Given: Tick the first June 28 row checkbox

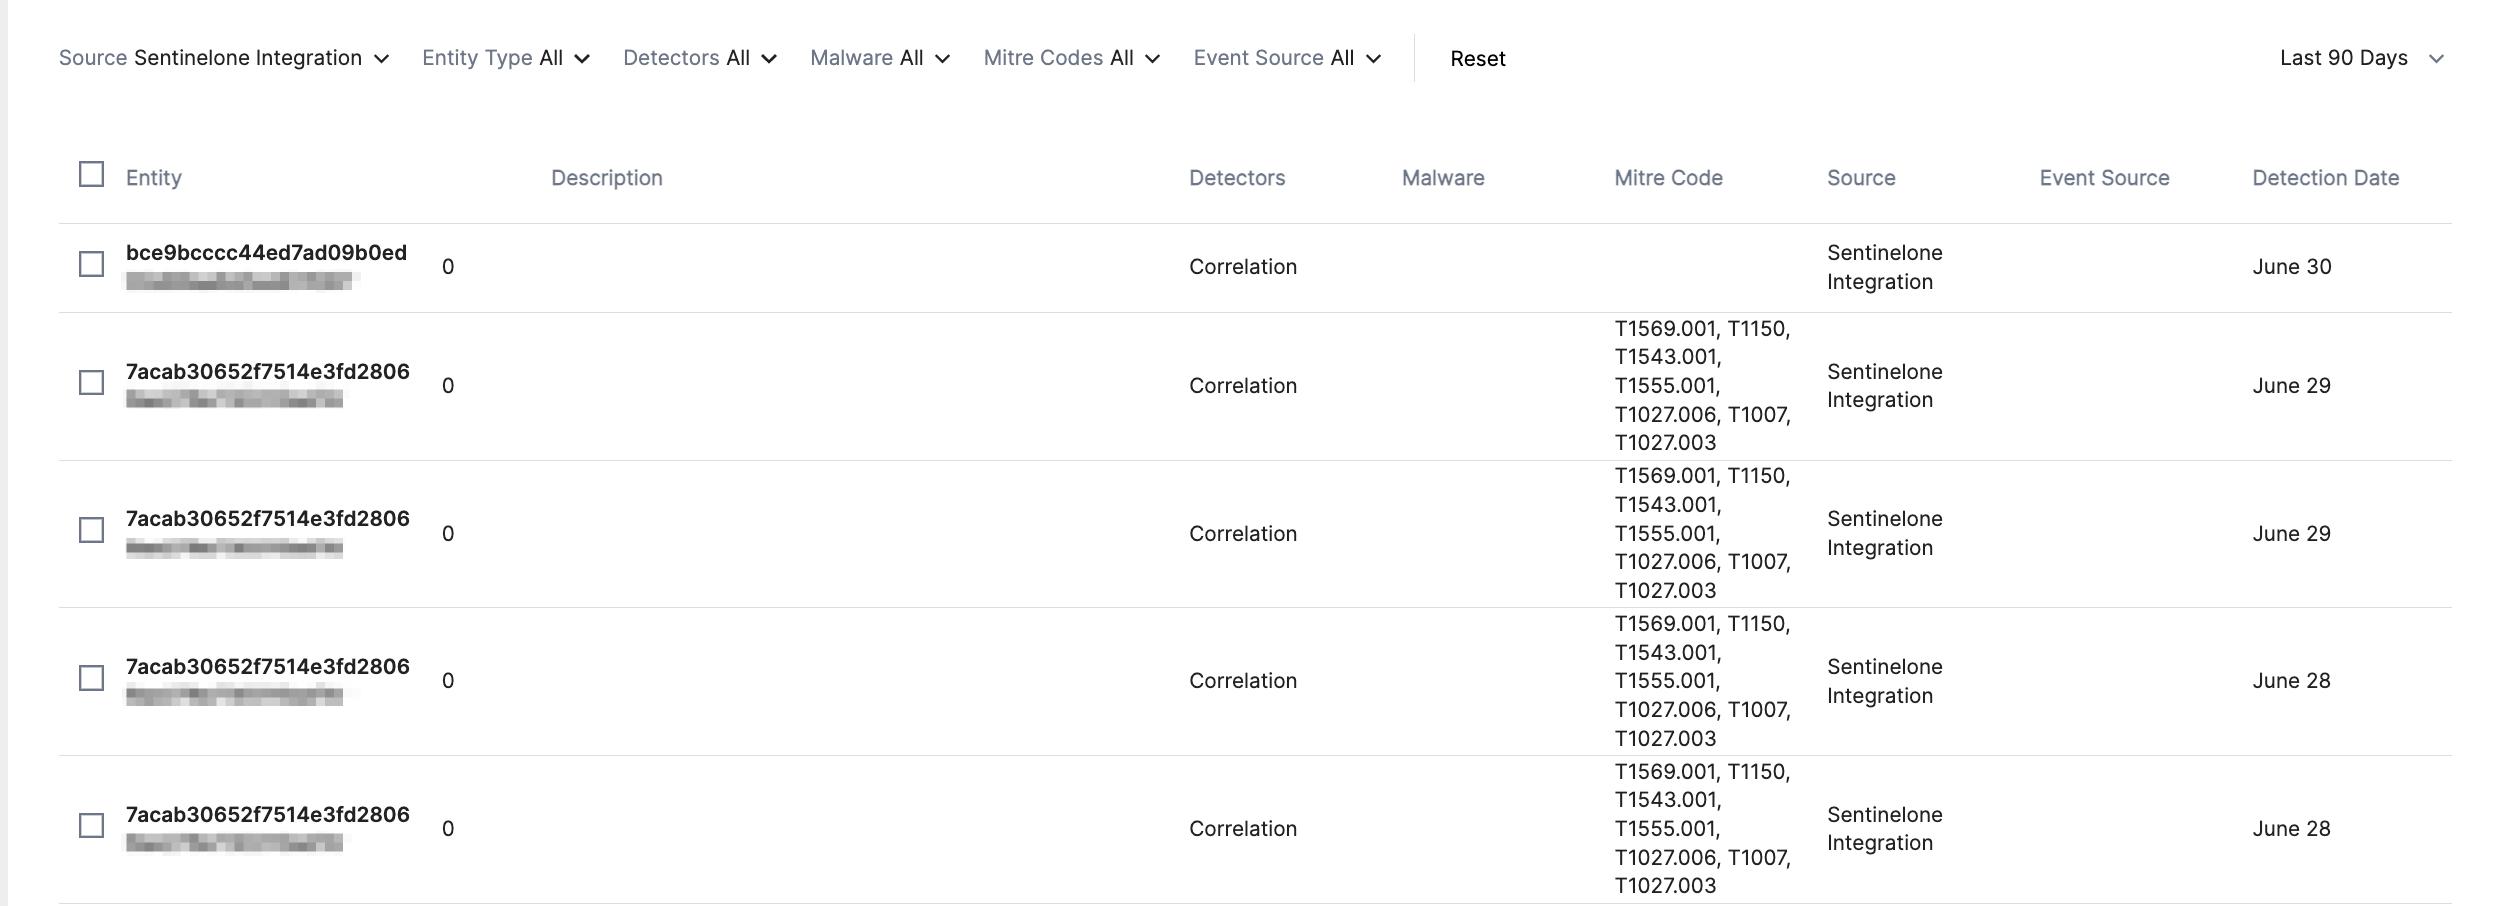Looking at the screenshot, I should click(x=91, y=678).
